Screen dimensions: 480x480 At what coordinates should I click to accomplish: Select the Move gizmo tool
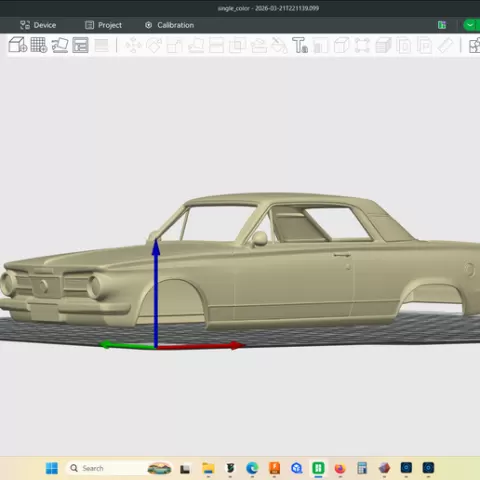(x=133, y=45)
